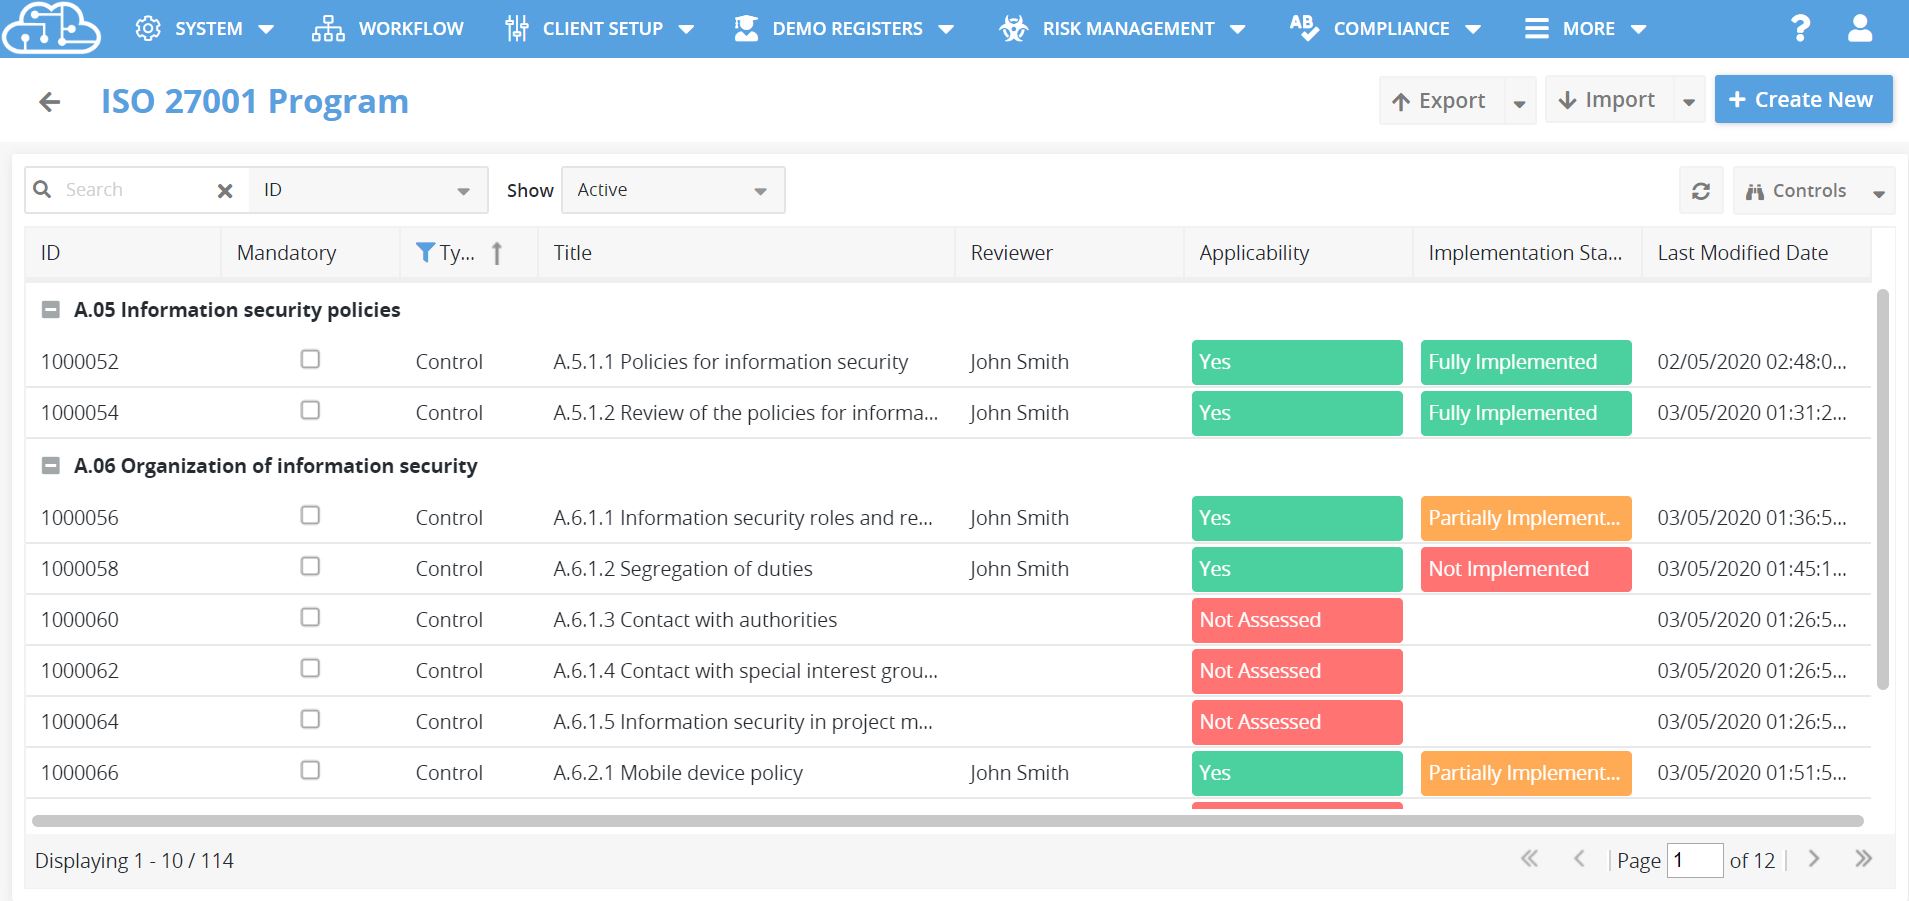Screen dimensions: 1909x901
Task: Open the help question mark icon
Action: pyautogui.click(x=1800, y=28)
